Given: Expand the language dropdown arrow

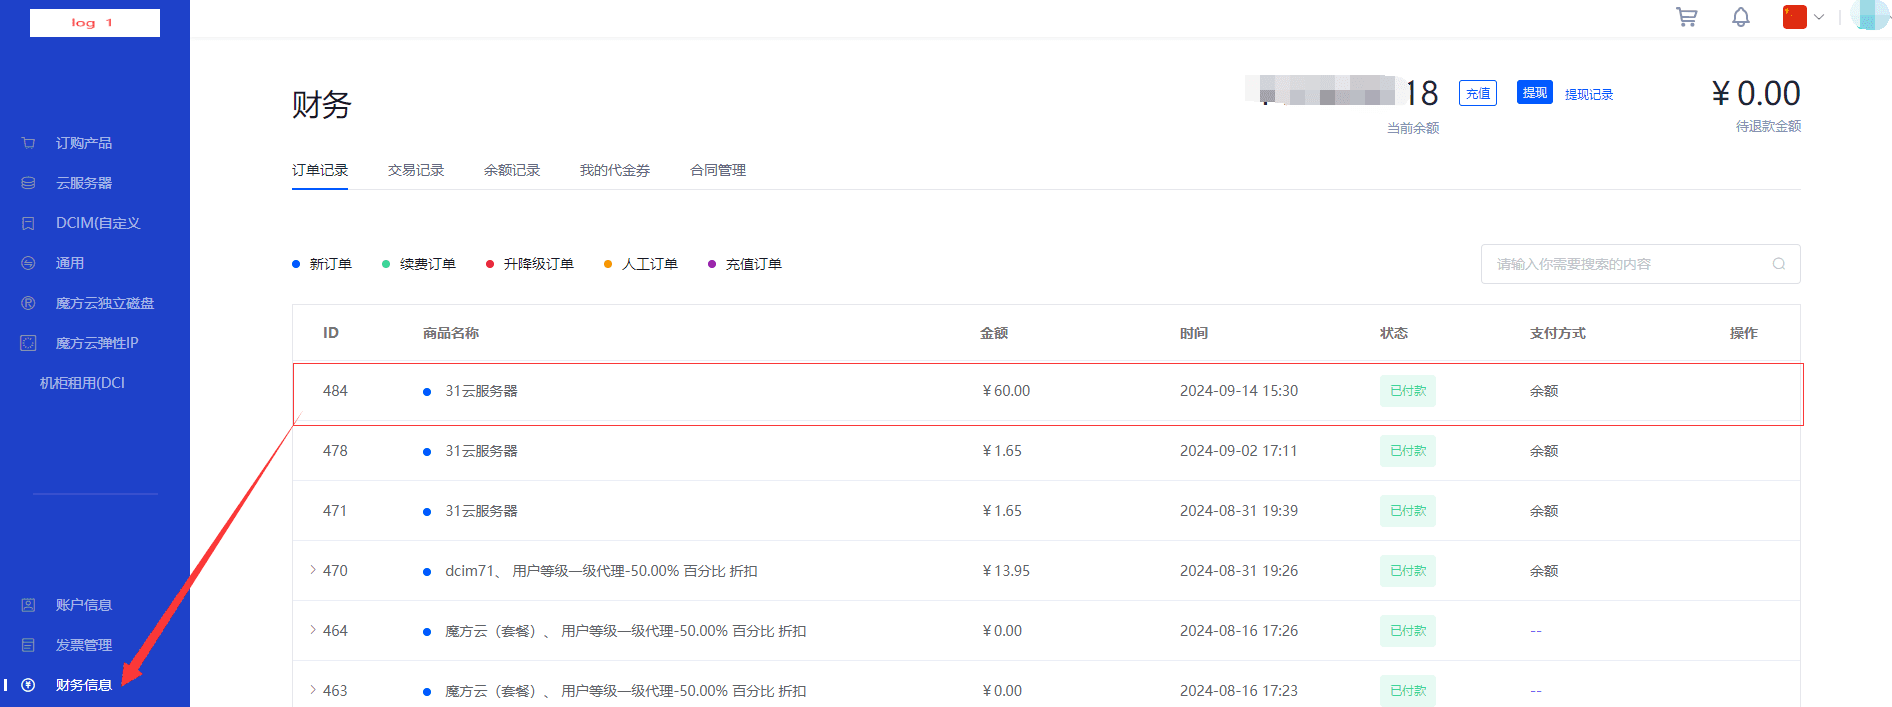Looking at the screenshot, I should pyautogui.click(x=1819, y=17).
